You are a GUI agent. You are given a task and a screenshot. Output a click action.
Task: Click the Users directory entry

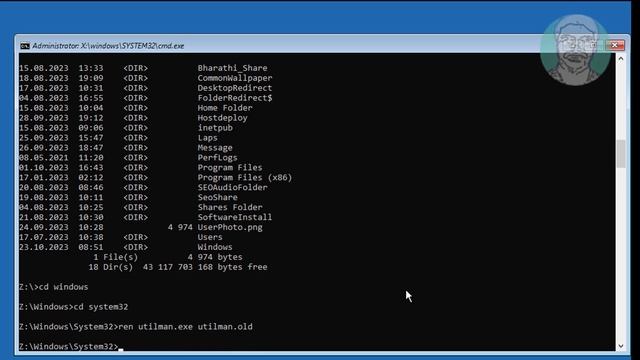tap(210, 237)
